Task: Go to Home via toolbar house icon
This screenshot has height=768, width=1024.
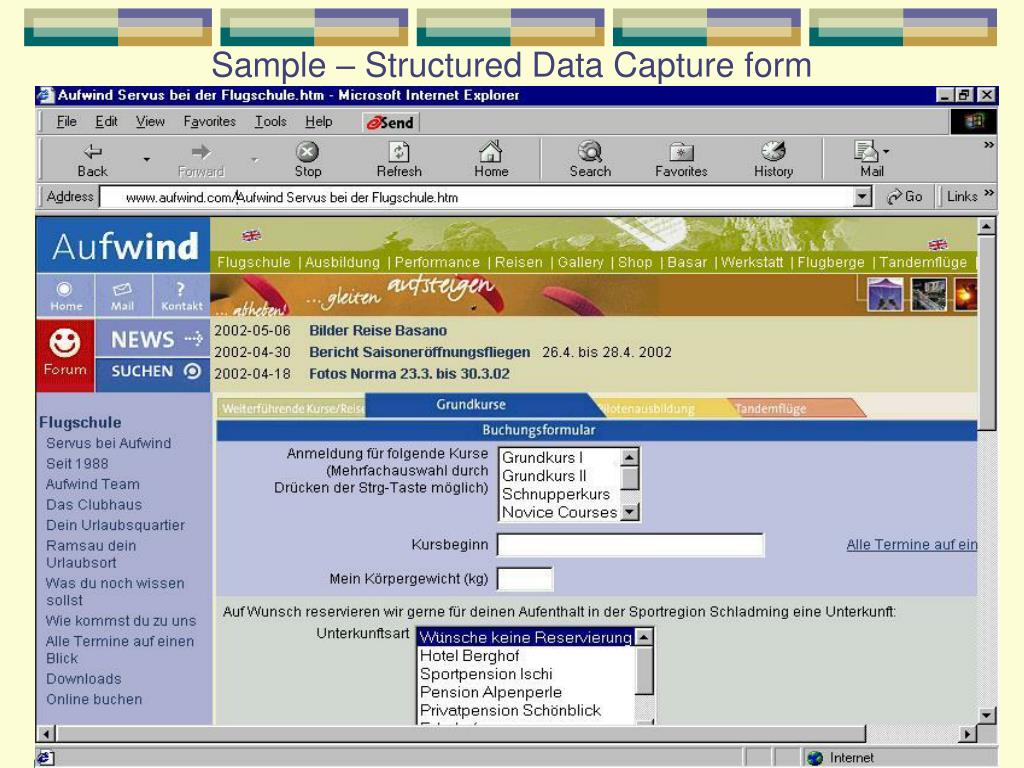Action: (x=491, y=152)
